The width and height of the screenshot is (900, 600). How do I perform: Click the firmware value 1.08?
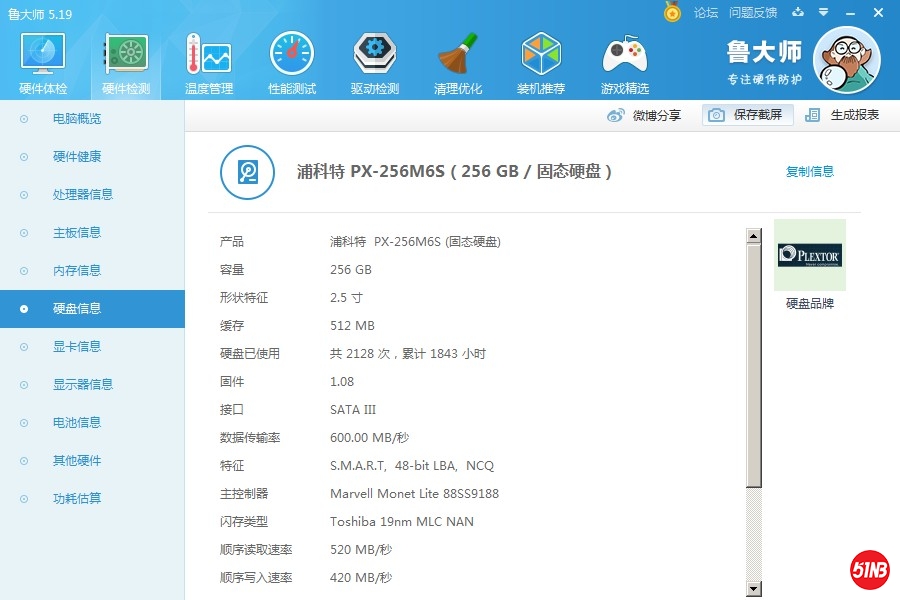tap(342, 382)
